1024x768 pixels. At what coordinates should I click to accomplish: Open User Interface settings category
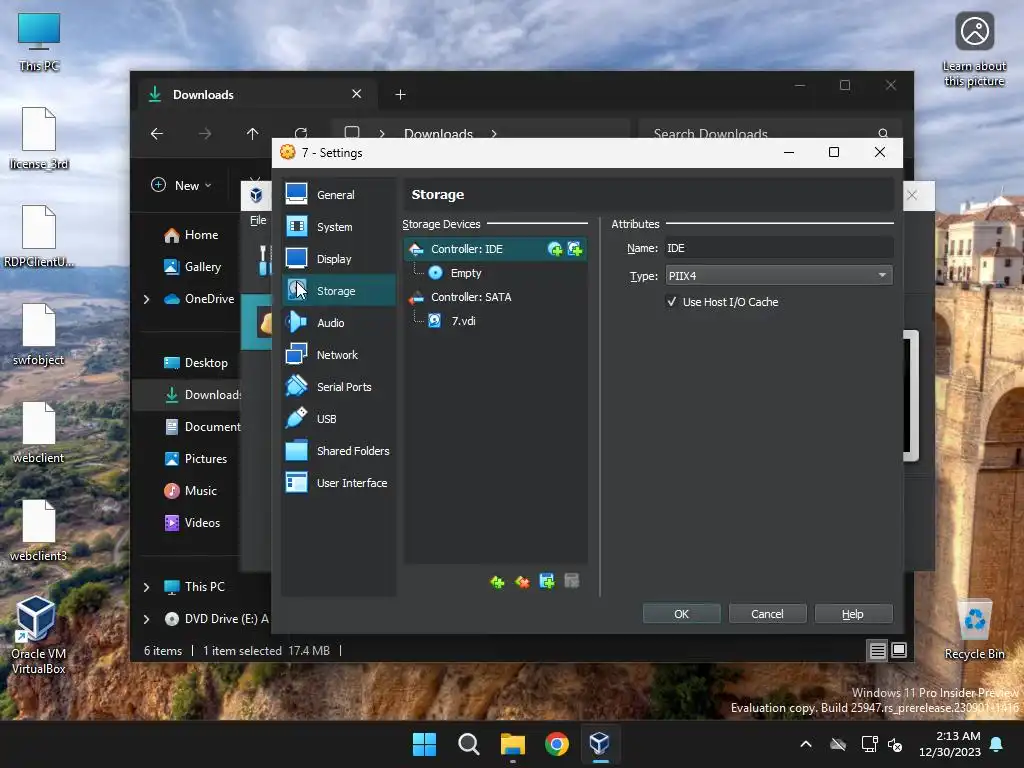(338, 483)
